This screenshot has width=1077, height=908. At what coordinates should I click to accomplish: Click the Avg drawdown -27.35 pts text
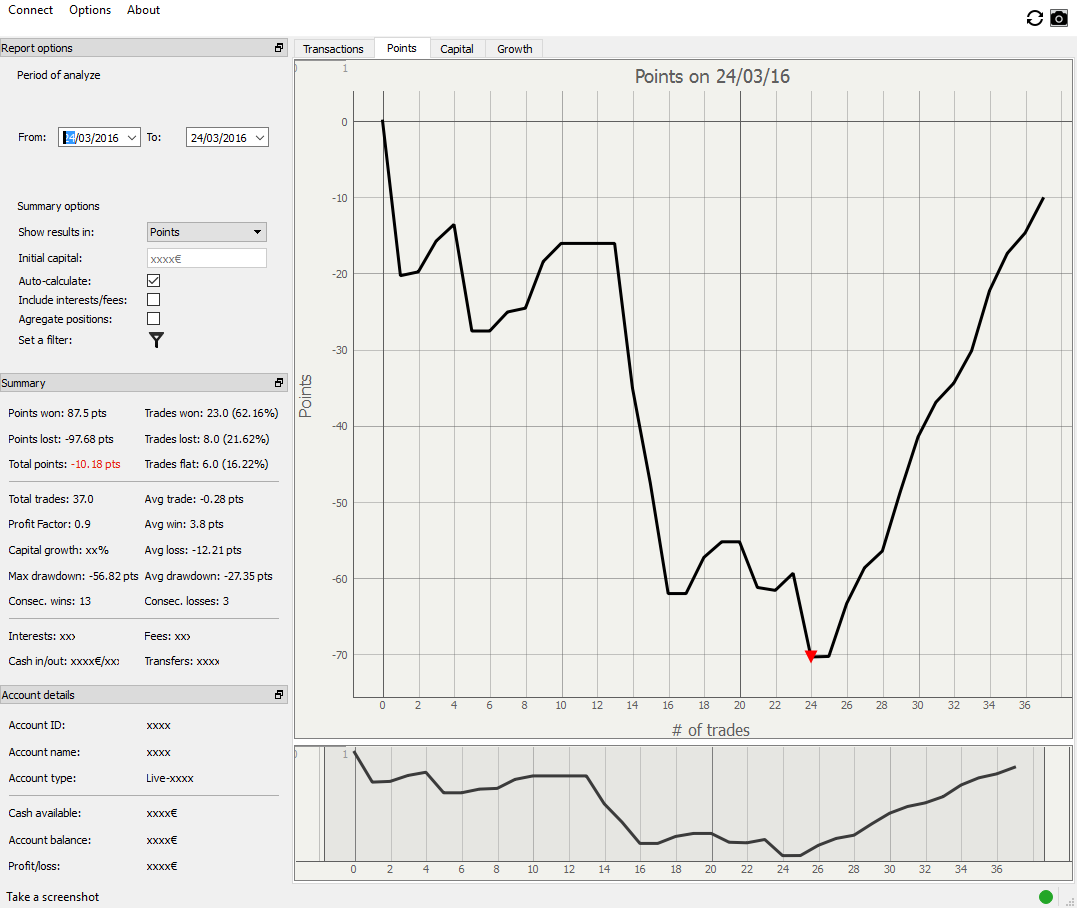pyautogui.click(x=208, y=576)
